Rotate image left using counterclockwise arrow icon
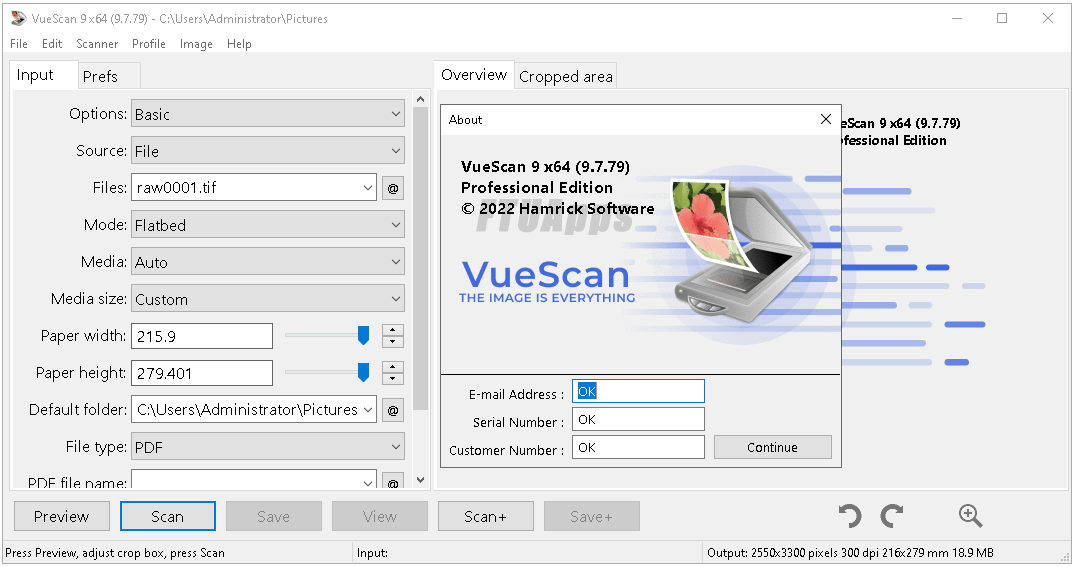Image resolution: width=1074 pixels, height=567 pixels. [x=850, y=516]
